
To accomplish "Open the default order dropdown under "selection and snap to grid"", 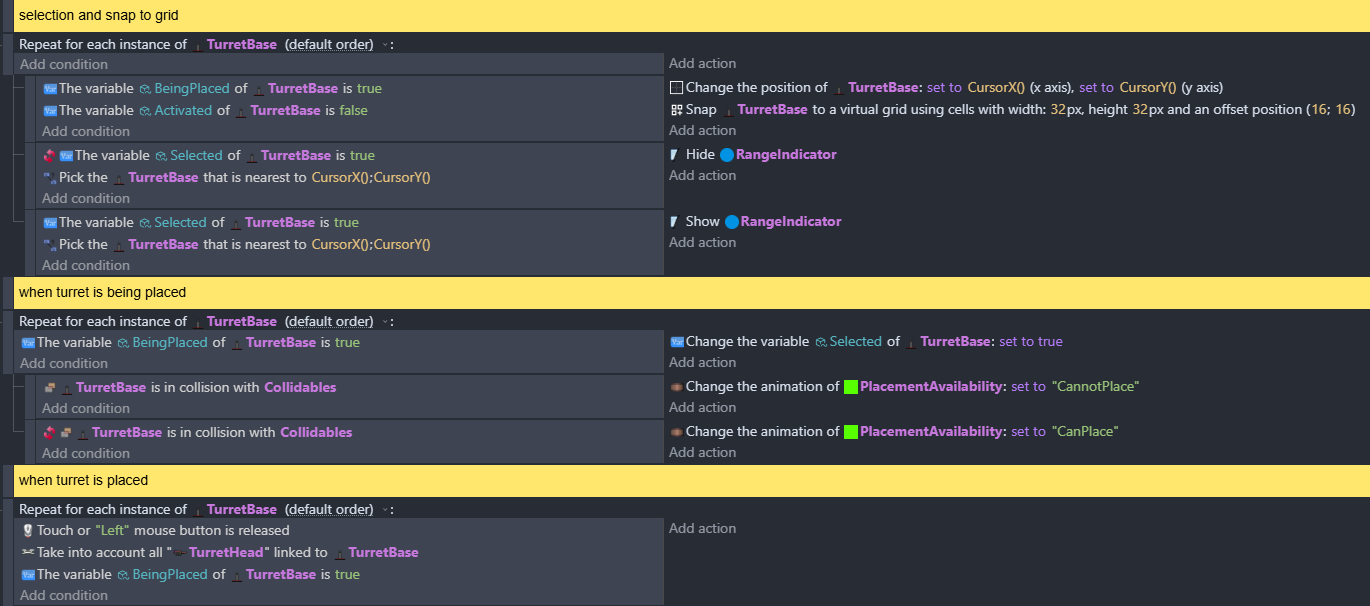I will click(x=386, y=45).
